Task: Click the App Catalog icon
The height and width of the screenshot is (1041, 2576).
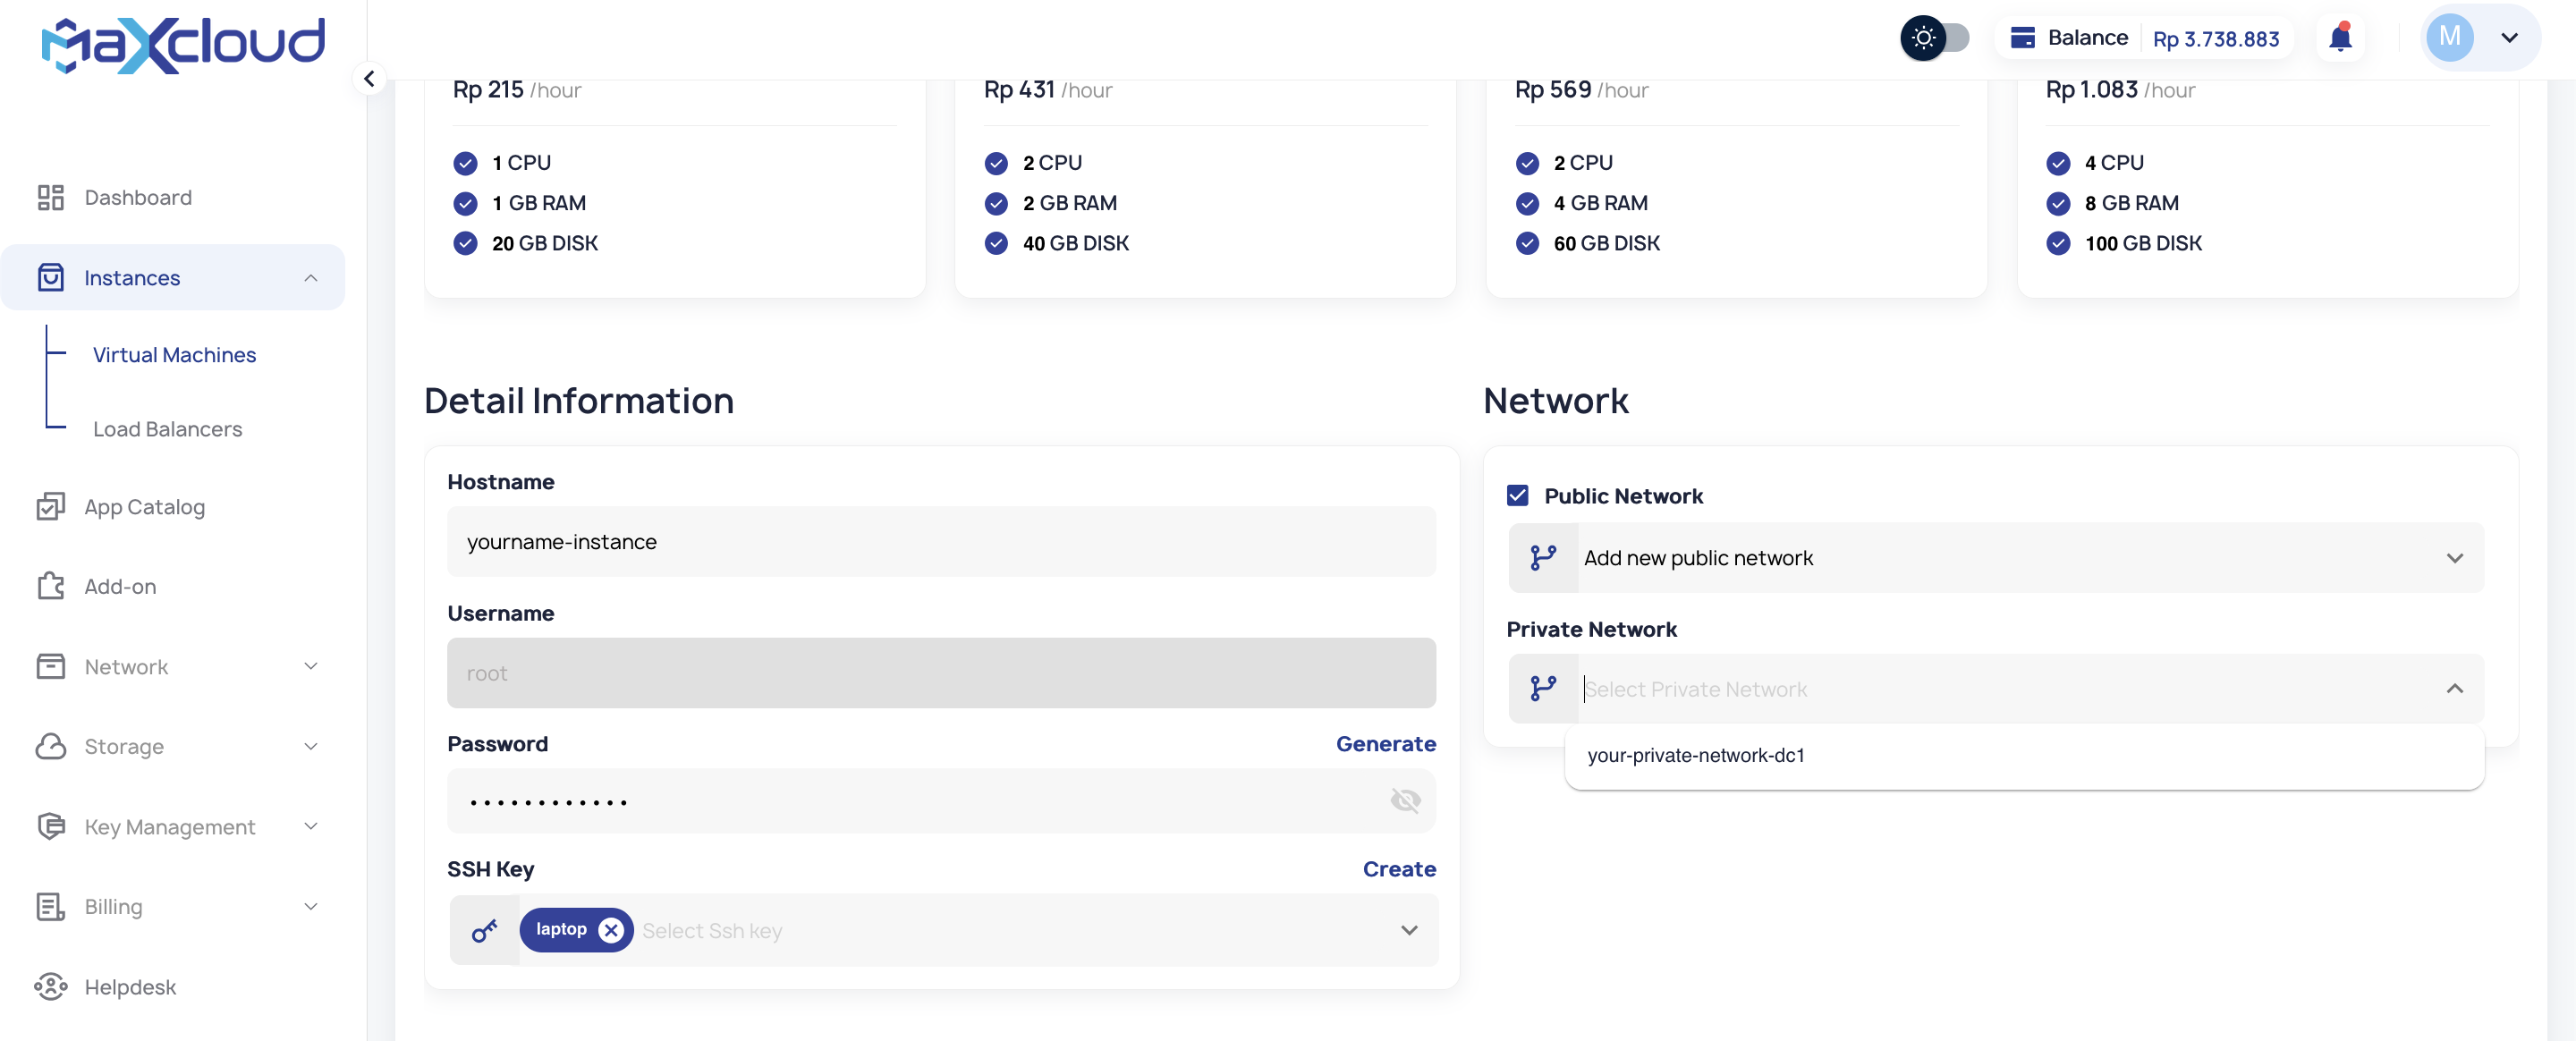Action: point(50,507)
